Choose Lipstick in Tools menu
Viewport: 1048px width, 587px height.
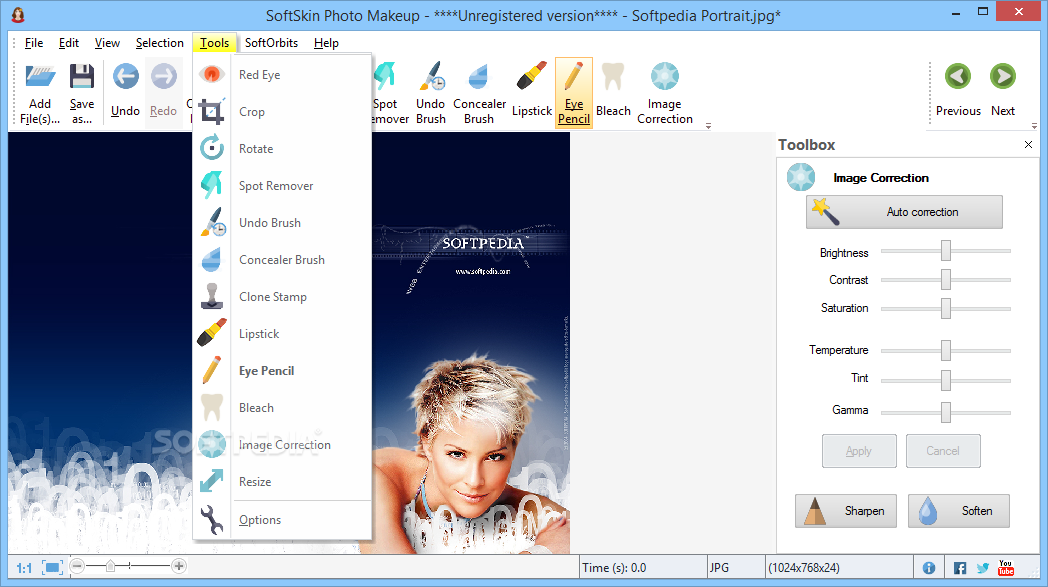(x=282, y=334)
